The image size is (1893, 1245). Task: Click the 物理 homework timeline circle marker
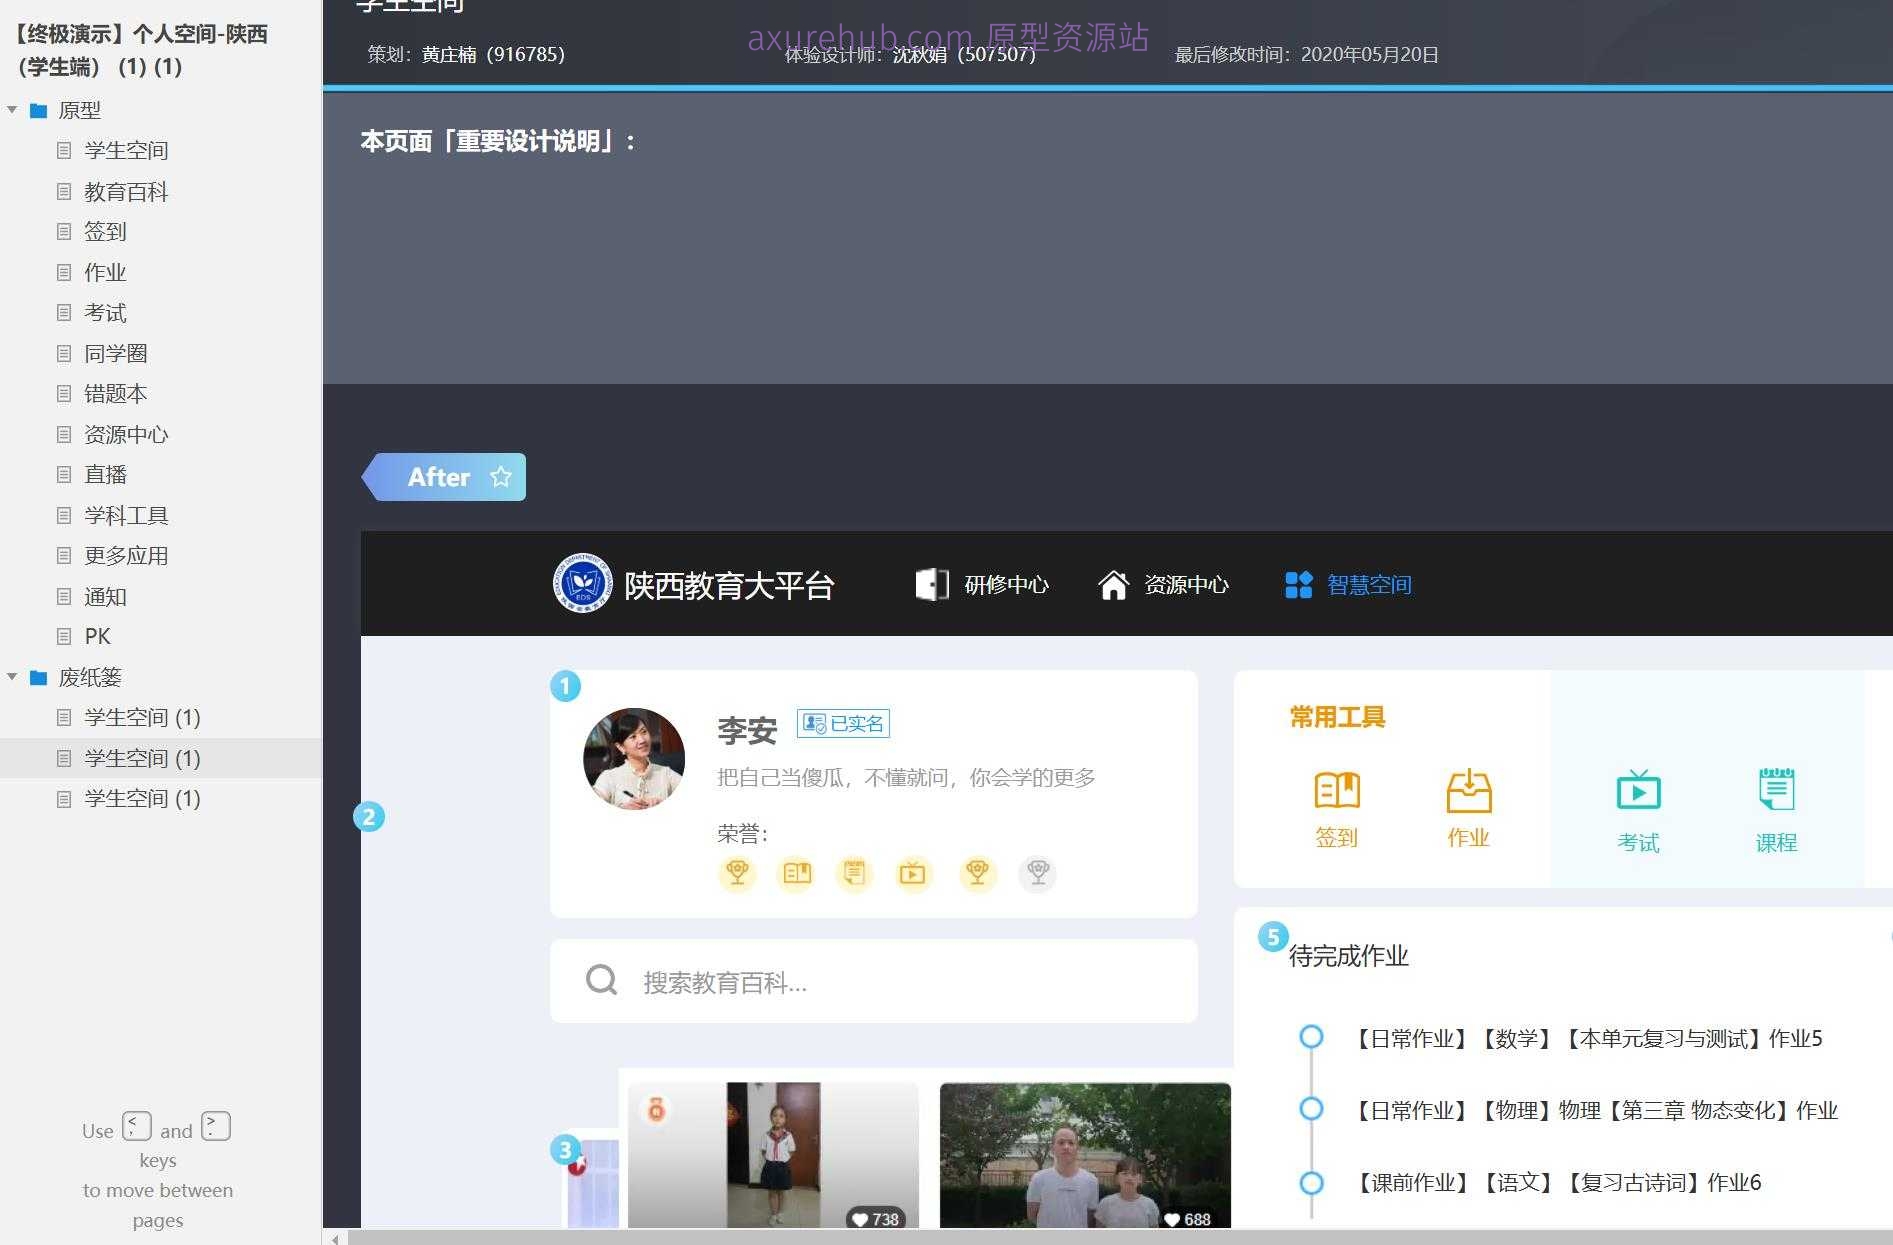[x=1311, y=1109]
